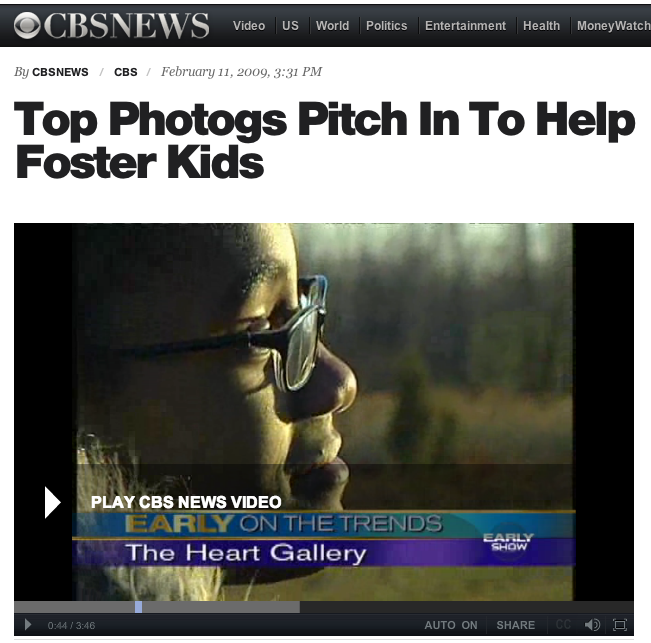Toggle closed captions CC button
This screenshot has height=643, width=651.
(x=563, y=625)
